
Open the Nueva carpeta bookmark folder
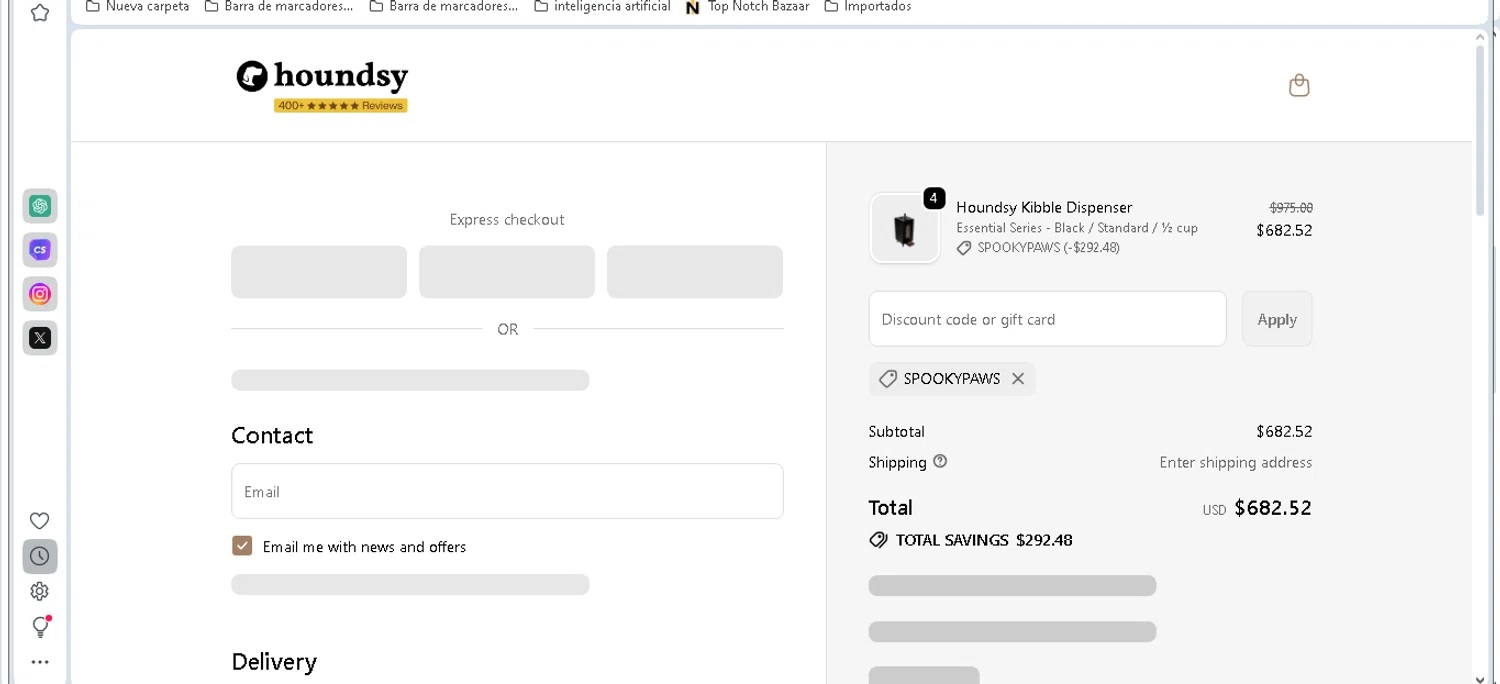tap(137, 7)
